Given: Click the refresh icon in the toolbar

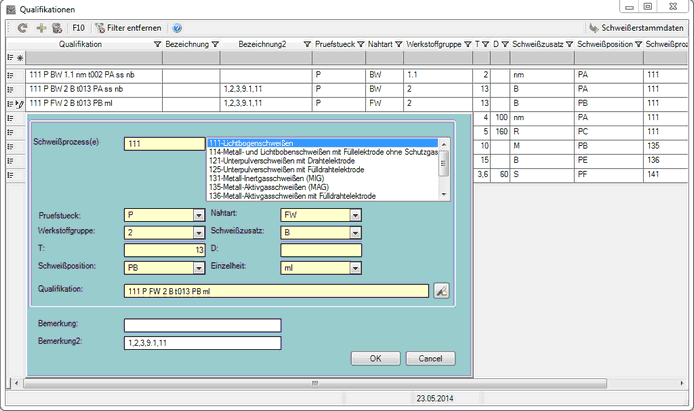Looking at the screenshot, I should pos(23,29).
